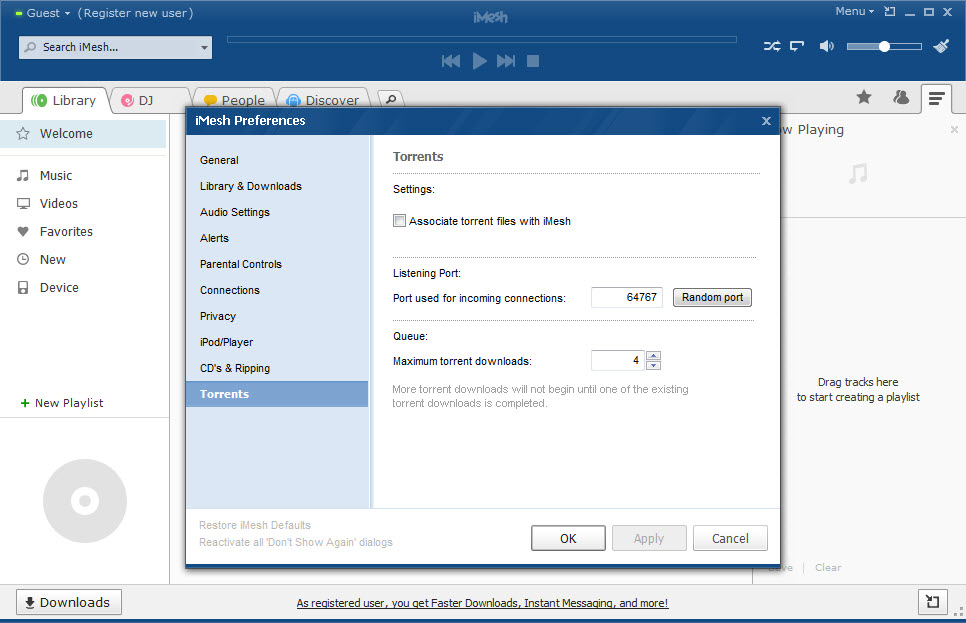Click the volume slider handle
This screenshot has width=966, height=623.
pyautogui.click(x=884, y=46)
